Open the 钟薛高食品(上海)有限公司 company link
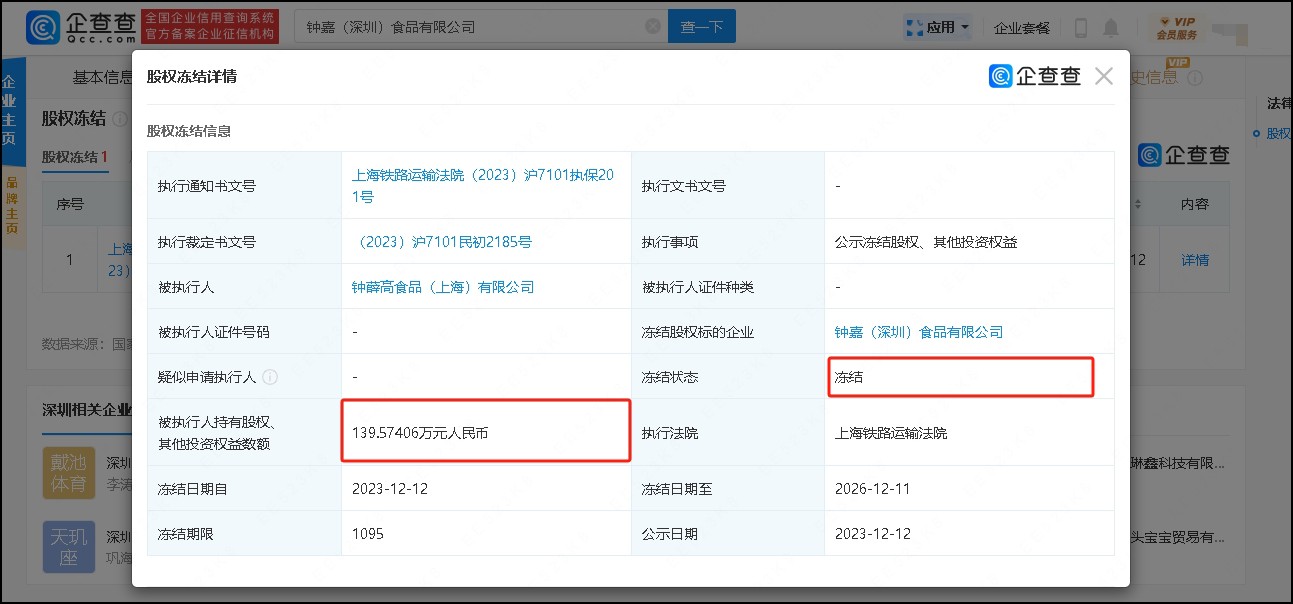This screenshot has width=1293, height=604. point(443,287)
